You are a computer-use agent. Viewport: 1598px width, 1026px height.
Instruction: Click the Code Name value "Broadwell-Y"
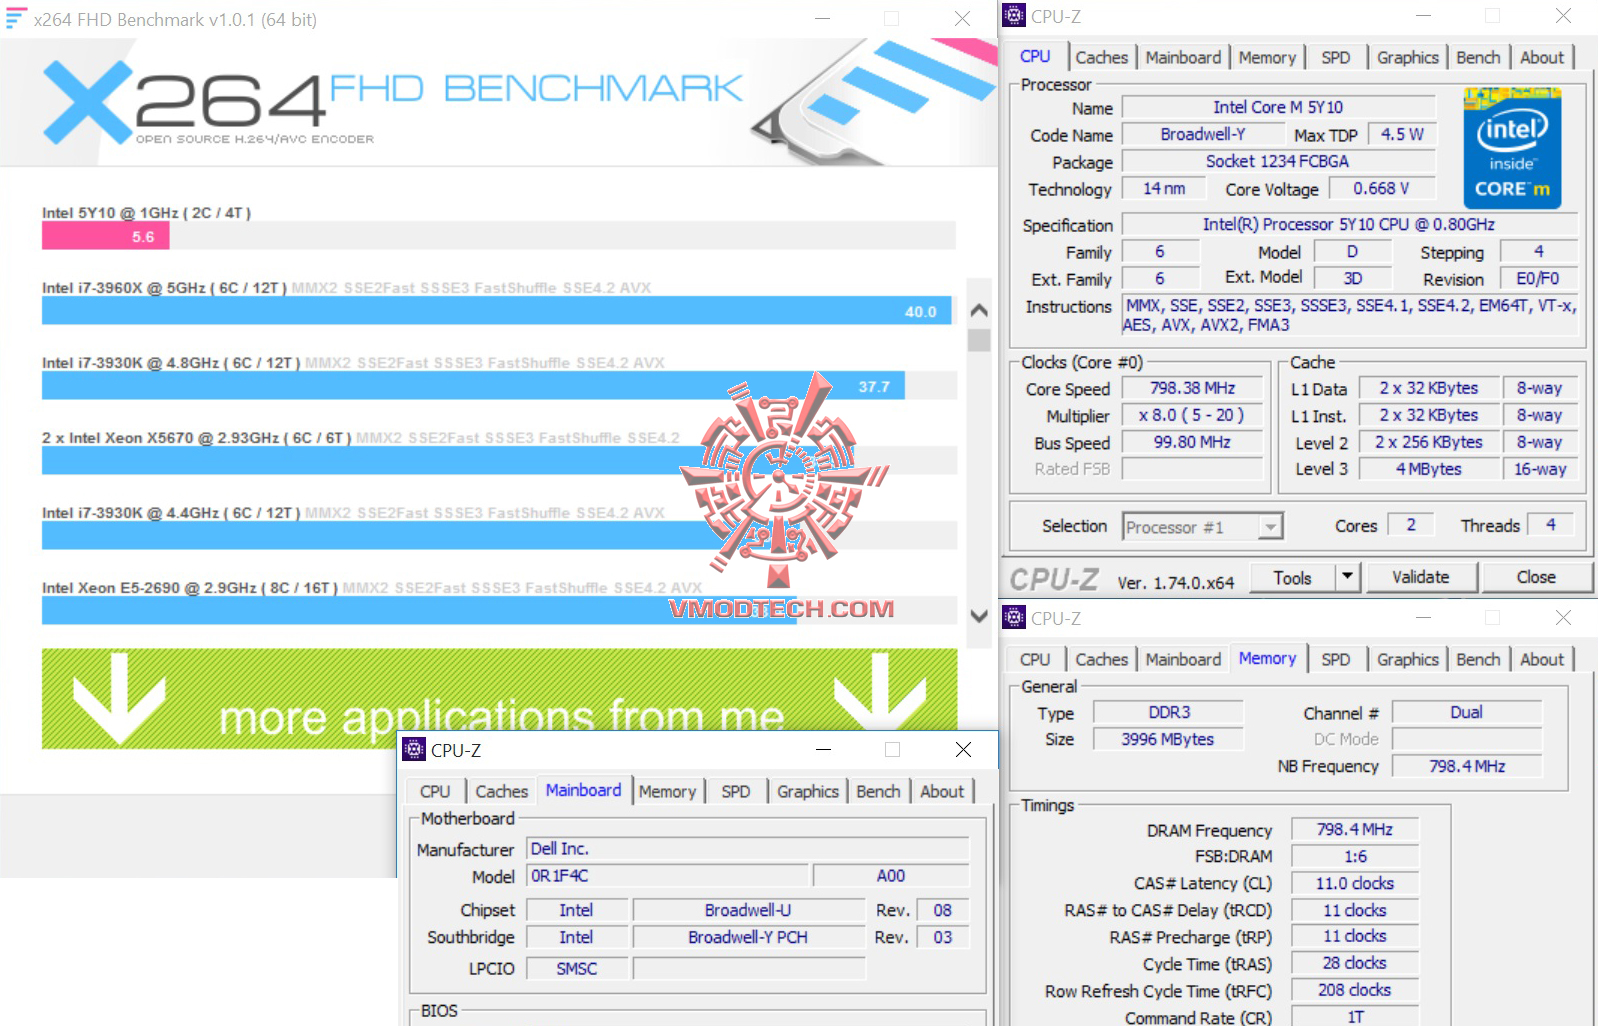(1203, 134)
